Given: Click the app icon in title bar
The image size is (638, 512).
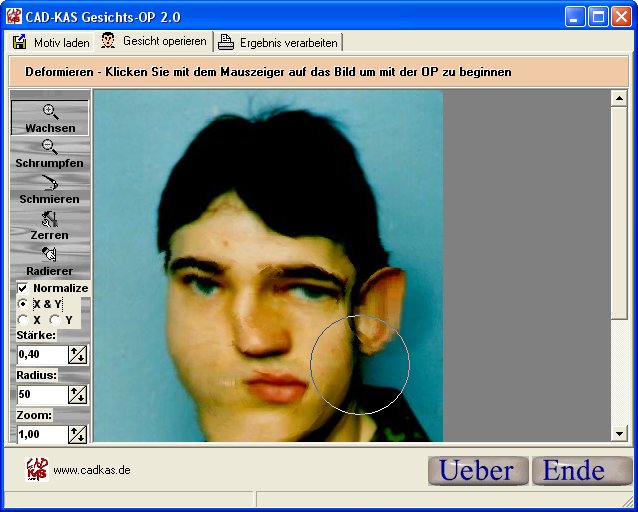Looking at the screenshot, I should tap(14, 16).
